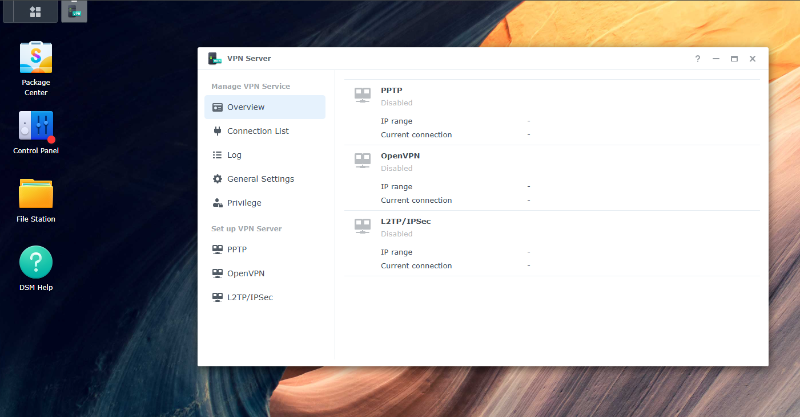Click Current connection label under PPTP
This screenshot has height=417, width=800.
pos(416,135)
